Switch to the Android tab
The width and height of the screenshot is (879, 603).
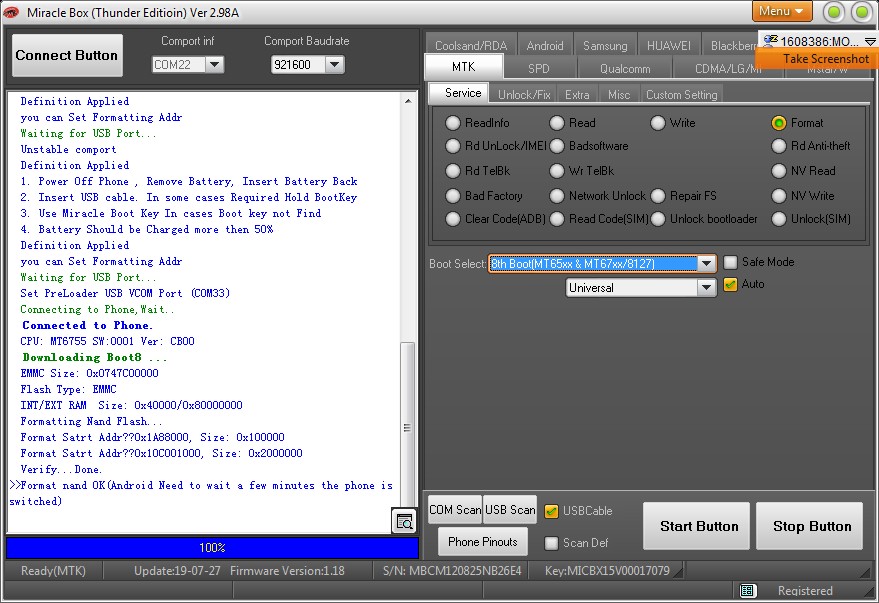pyautogui.click(x=545, y=45)
